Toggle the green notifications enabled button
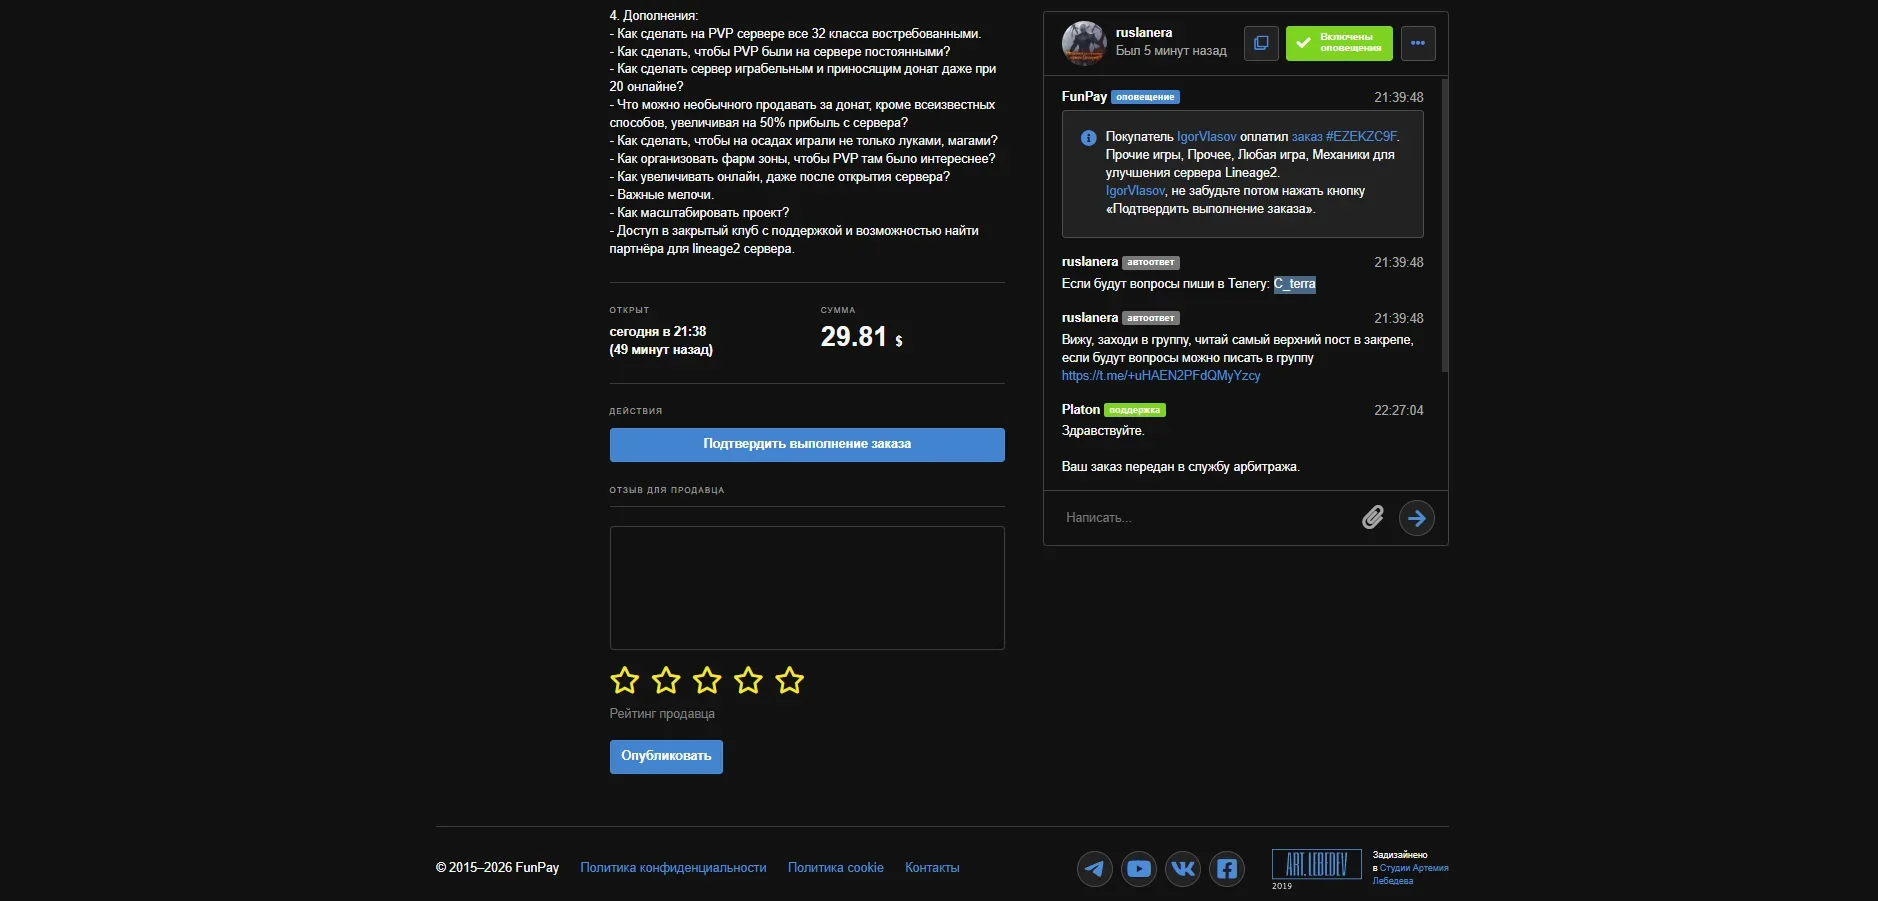Viewport: 1878px width, 901px height. (x=1339, y=43)
